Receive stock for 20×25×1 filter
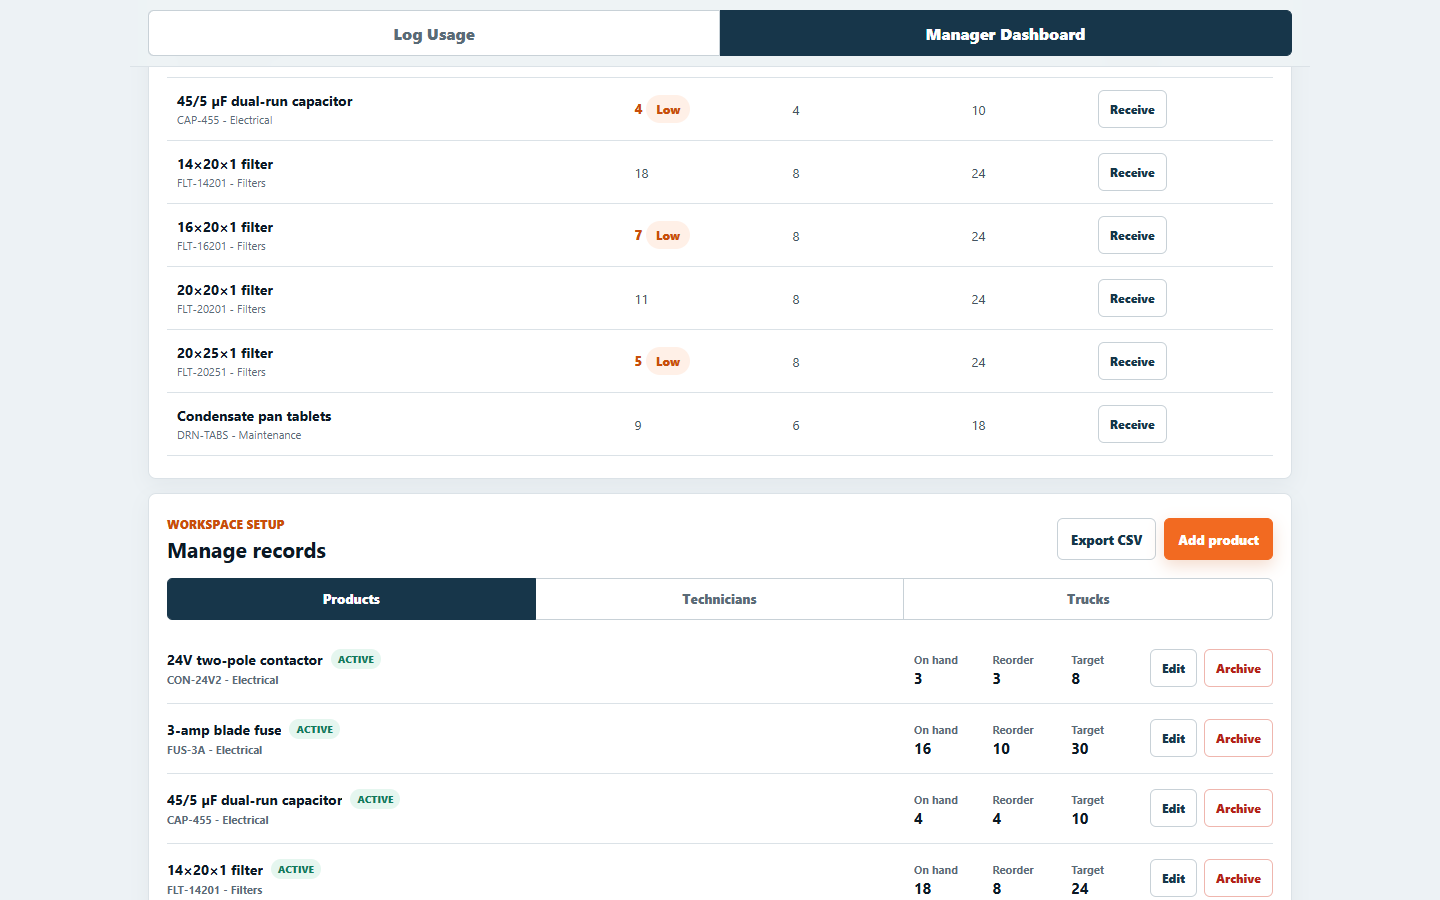The image size is (1440, 900). pos(1132,362)
